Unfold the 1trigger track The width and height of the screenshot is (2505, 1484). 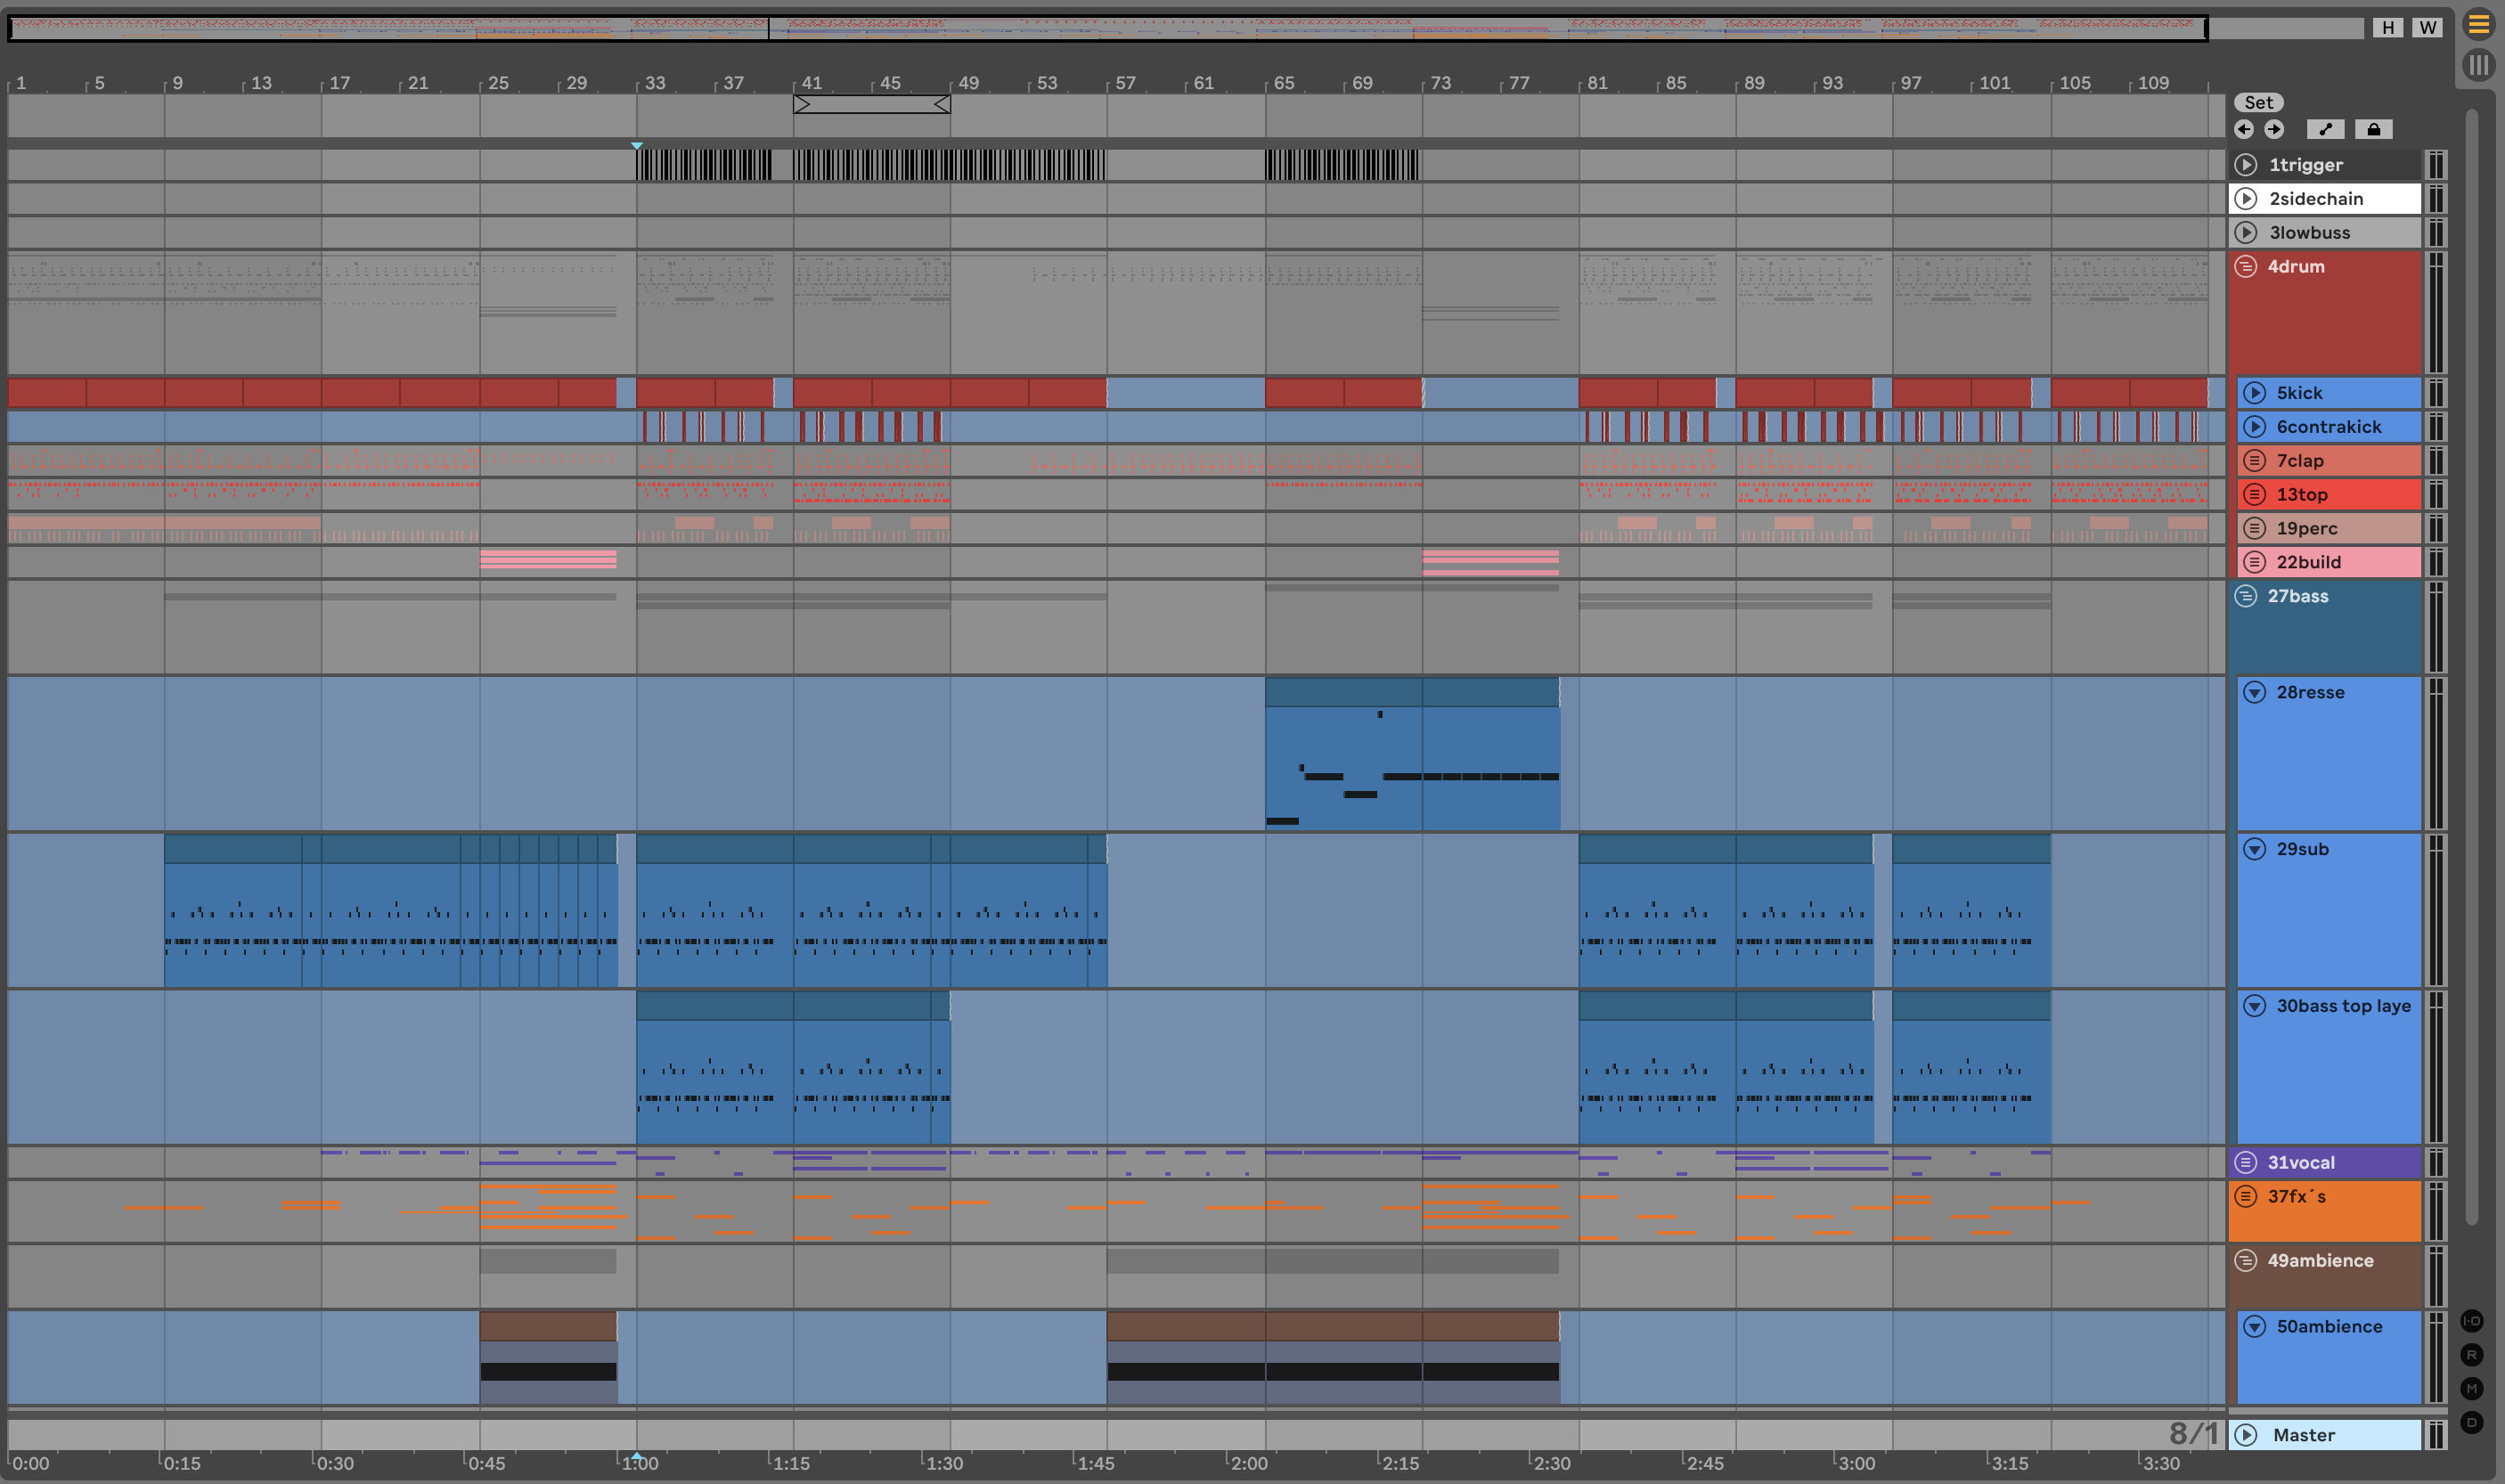[x=2246, y=165]
